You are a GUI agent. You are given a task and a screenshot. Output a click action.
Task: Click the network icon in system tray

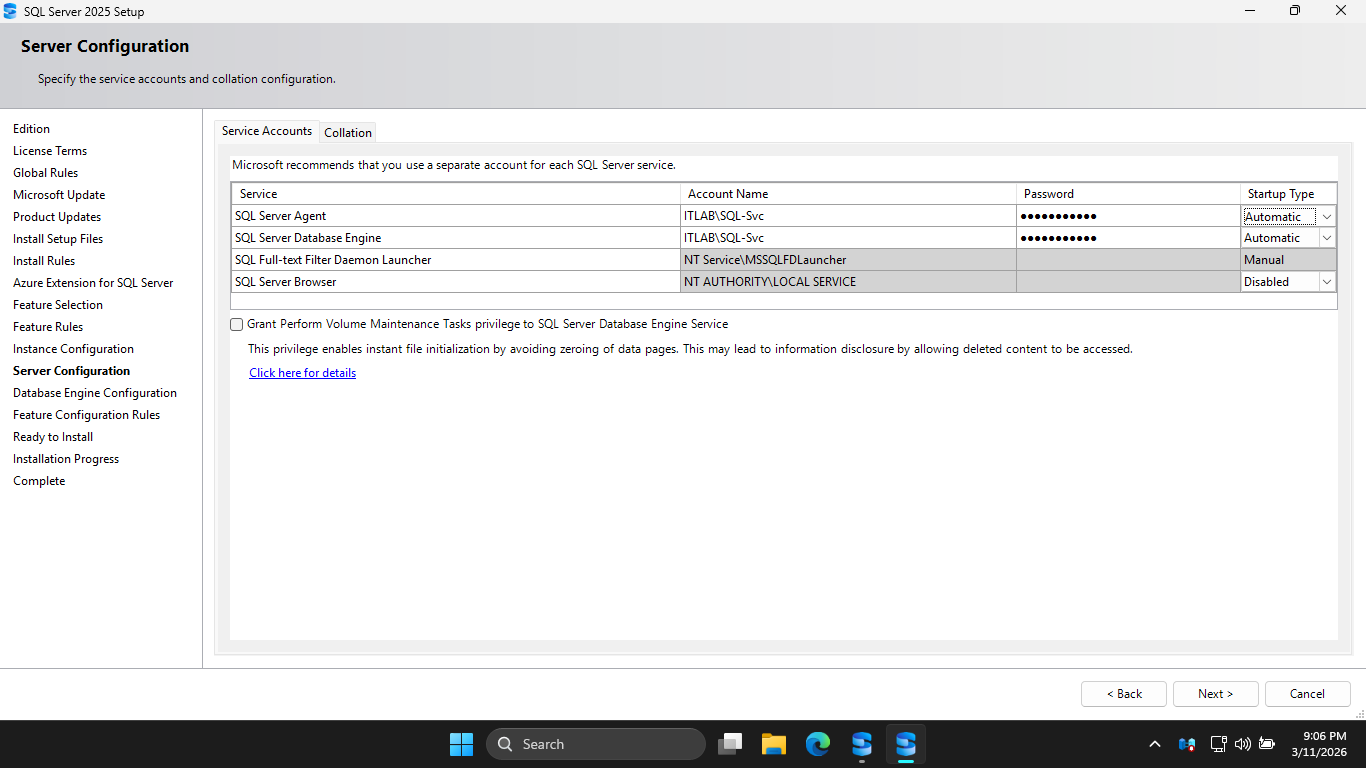[1218, 744]
